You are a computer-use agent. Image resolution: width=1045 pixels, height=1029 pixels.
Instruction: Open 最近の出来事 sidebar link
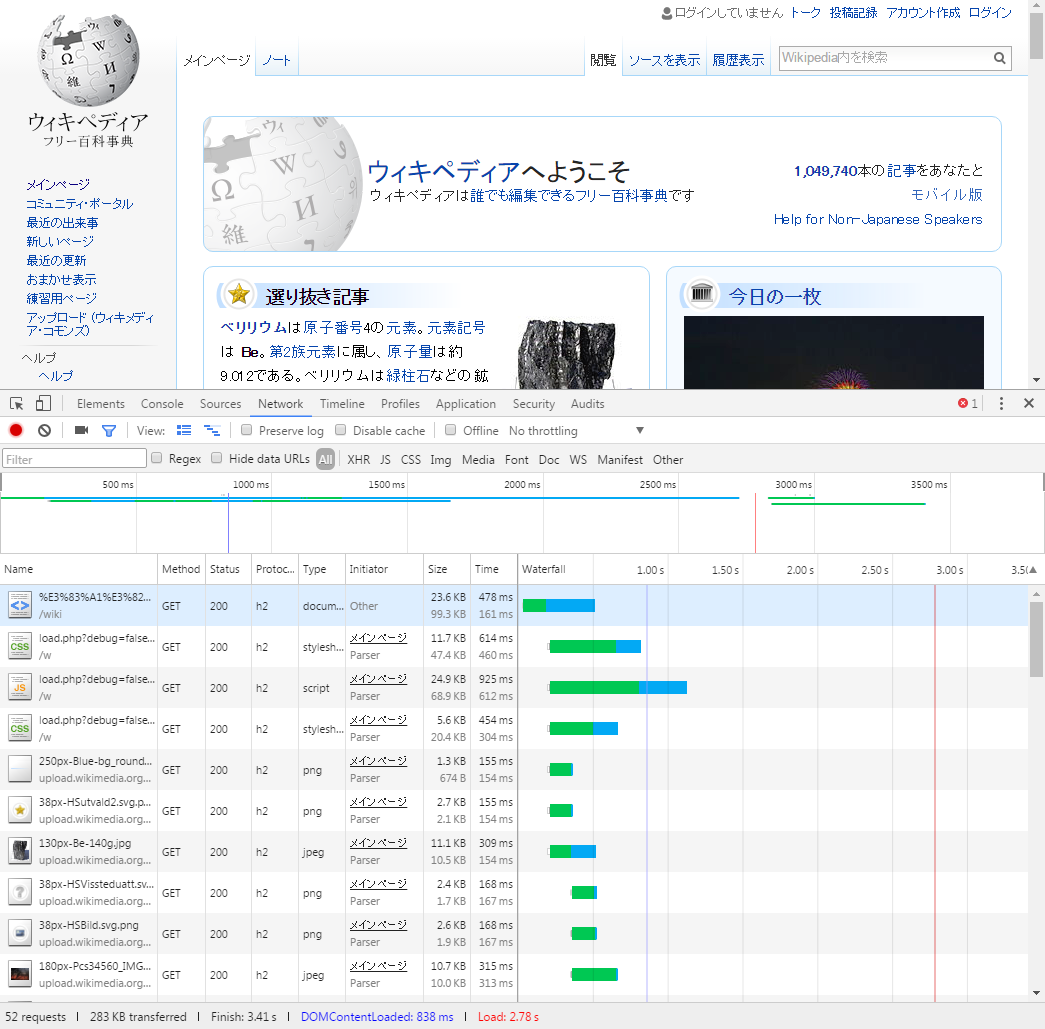[63, 223]
